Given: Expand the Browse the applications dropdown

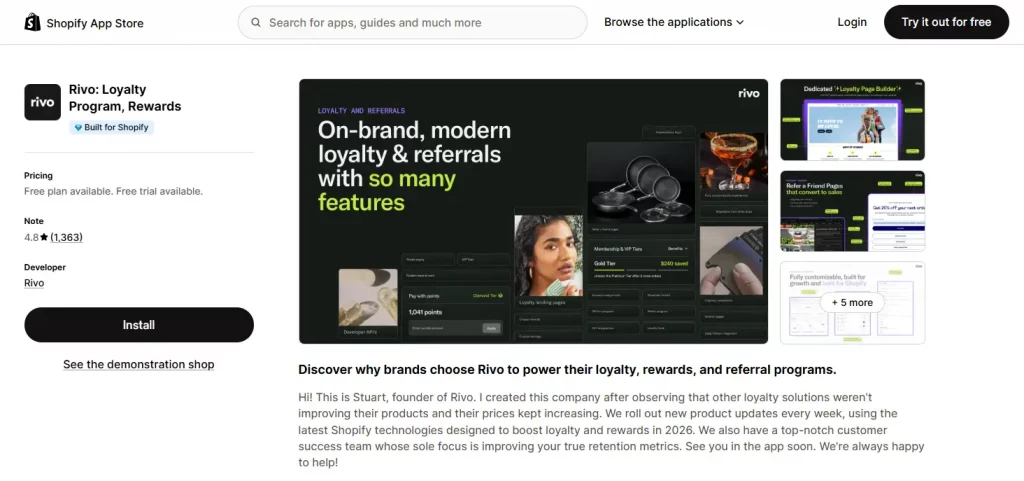Looking at the screenshot, I should pos(674,22).
